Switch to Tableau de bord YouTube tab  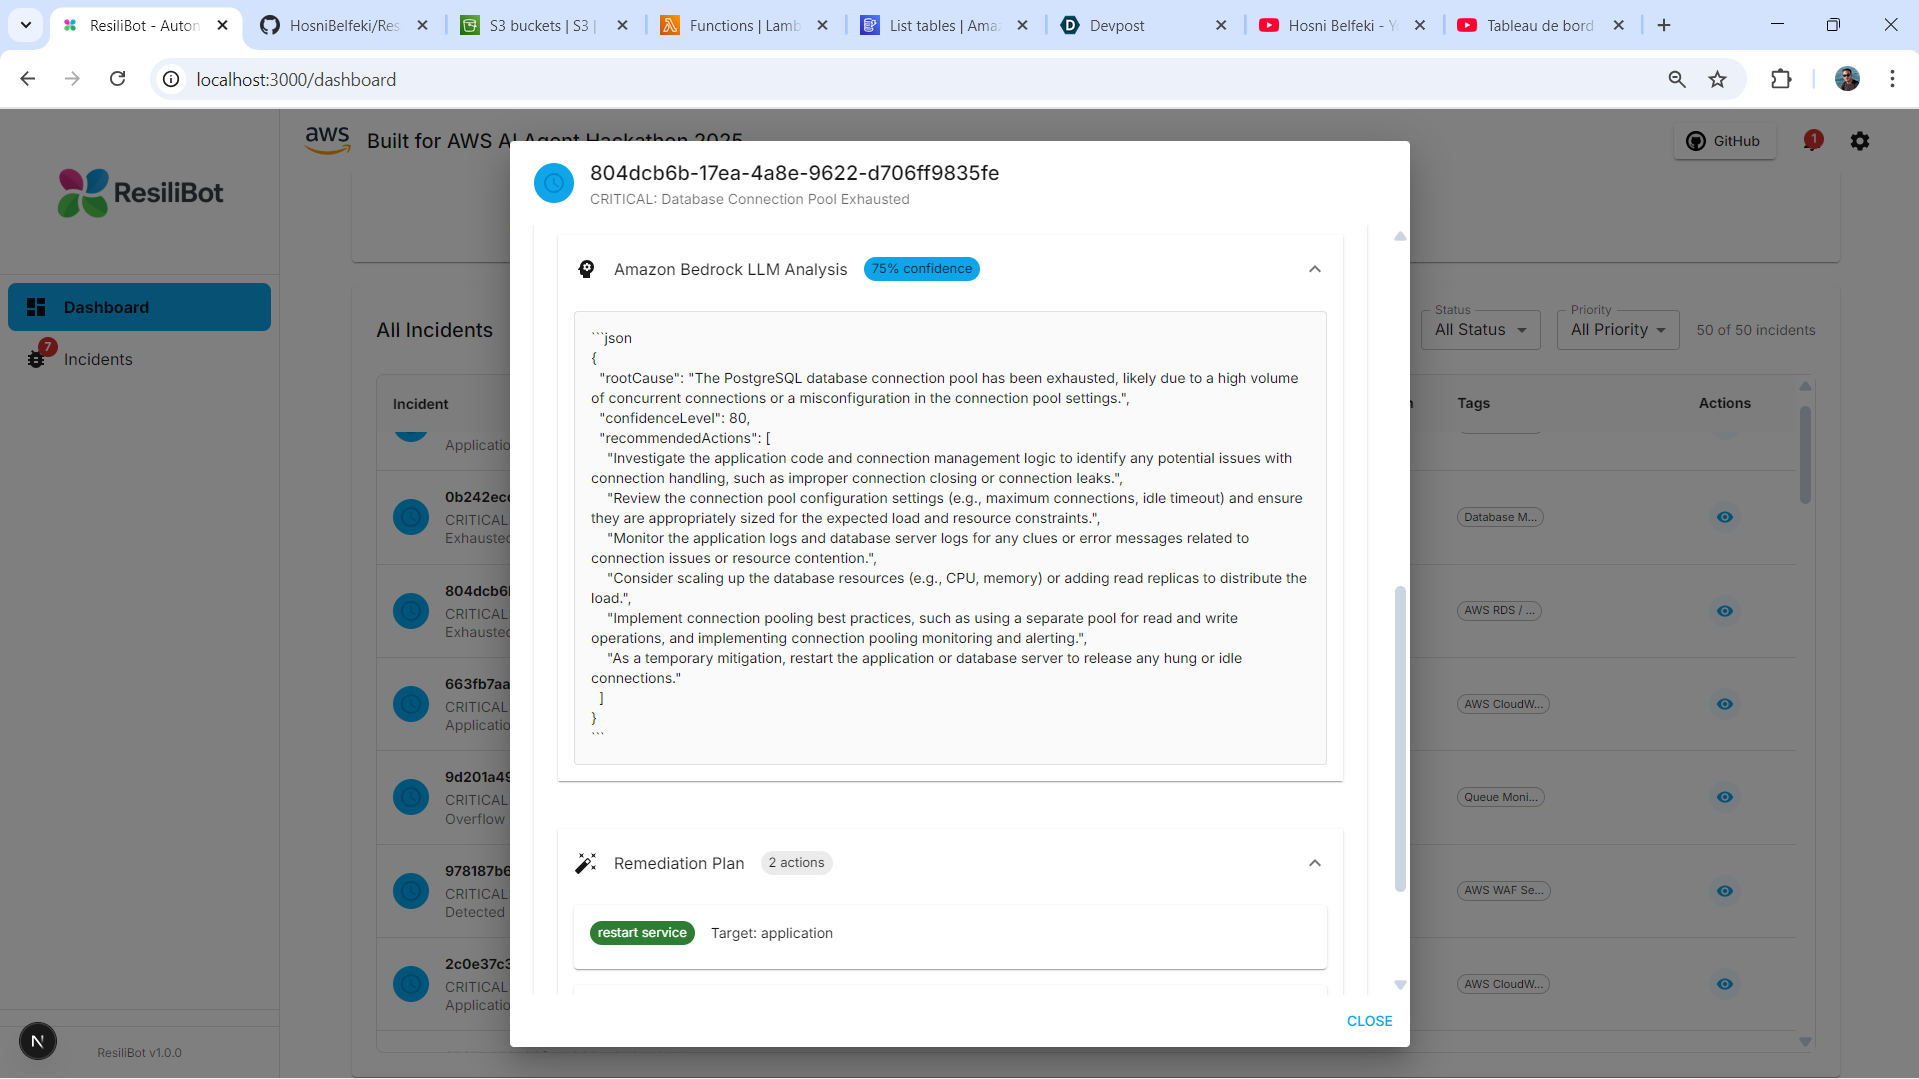point(1540,25)
